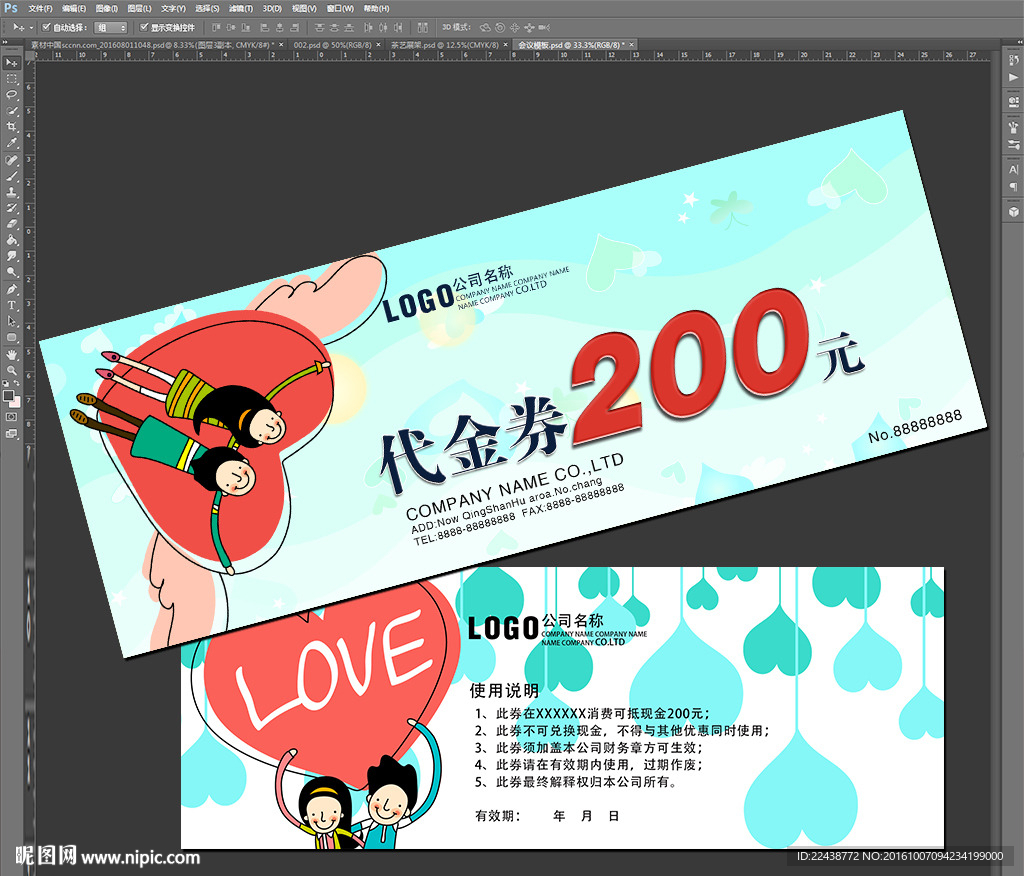Select the Lasso tool
Screen dimensions: 1024x876
[x=12, y=95]
